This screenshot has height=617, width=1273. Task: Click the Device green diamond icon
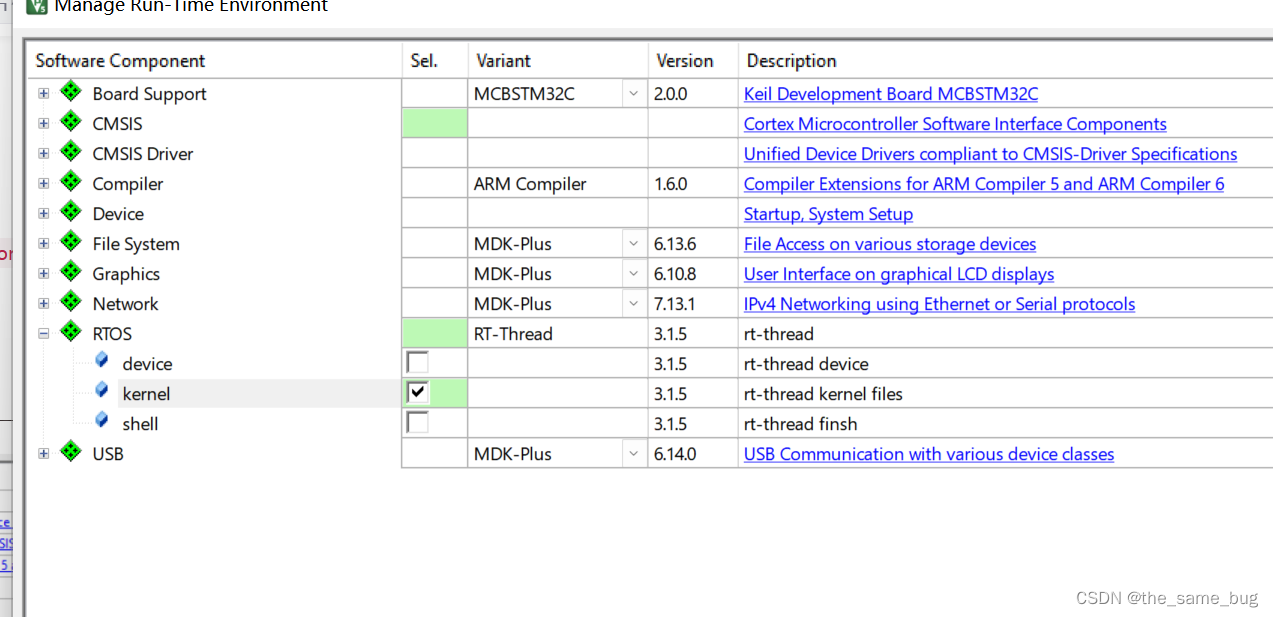point(70,212)
